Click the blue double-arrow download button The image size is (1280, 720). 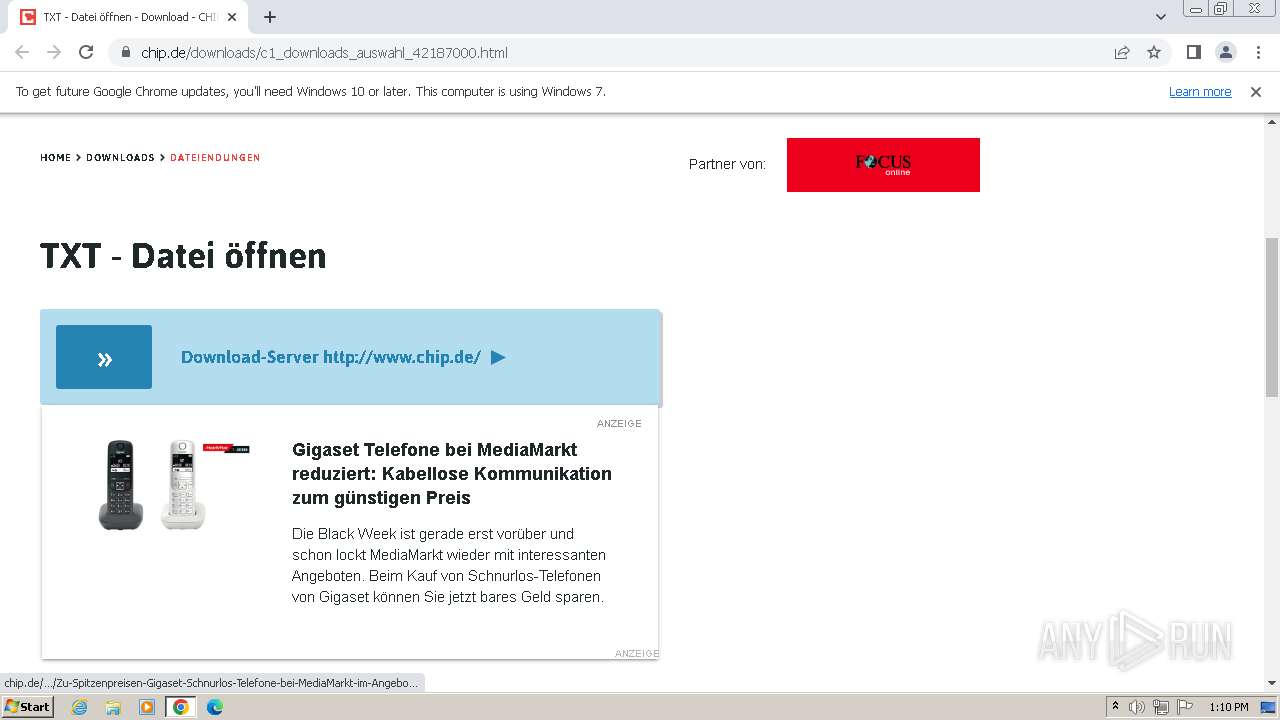pos(104,357)
